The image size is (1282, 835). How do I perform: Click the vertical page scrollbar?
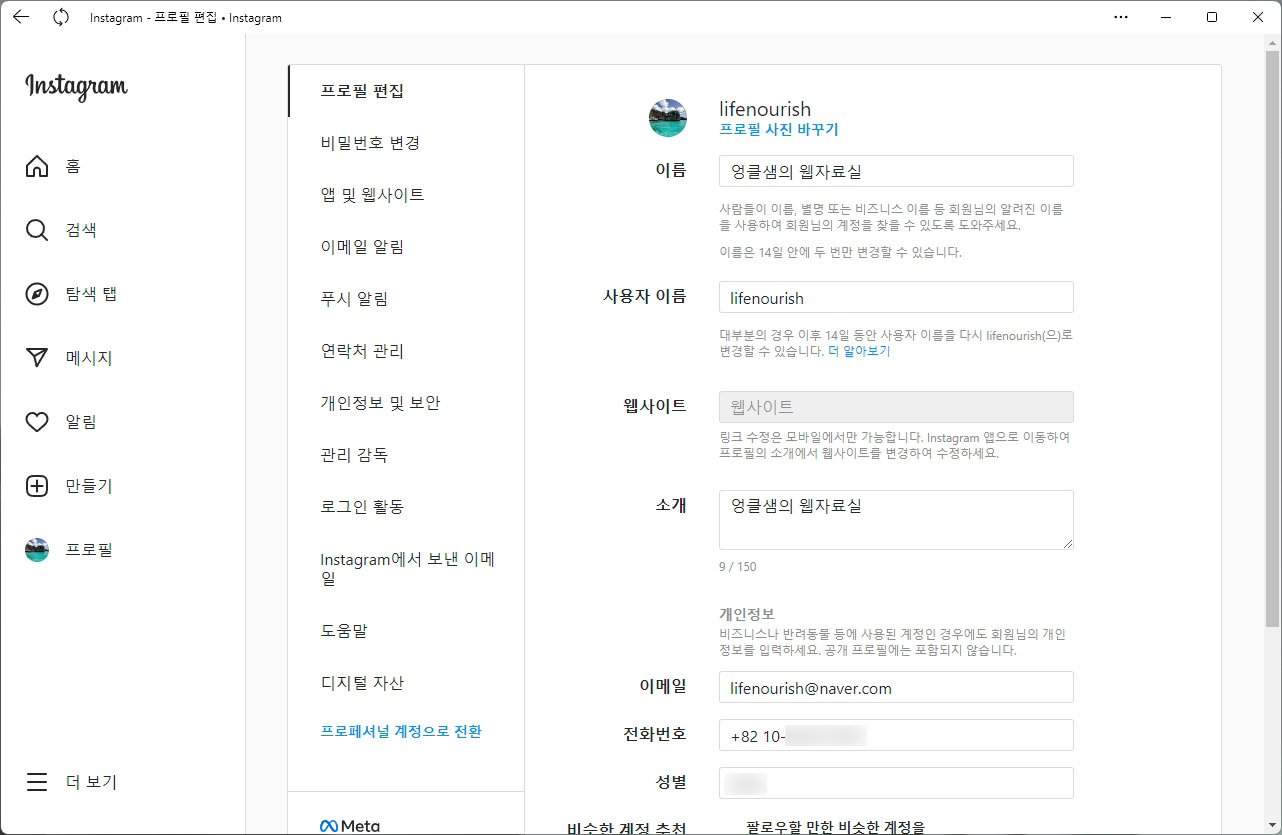pos(1272,337)
